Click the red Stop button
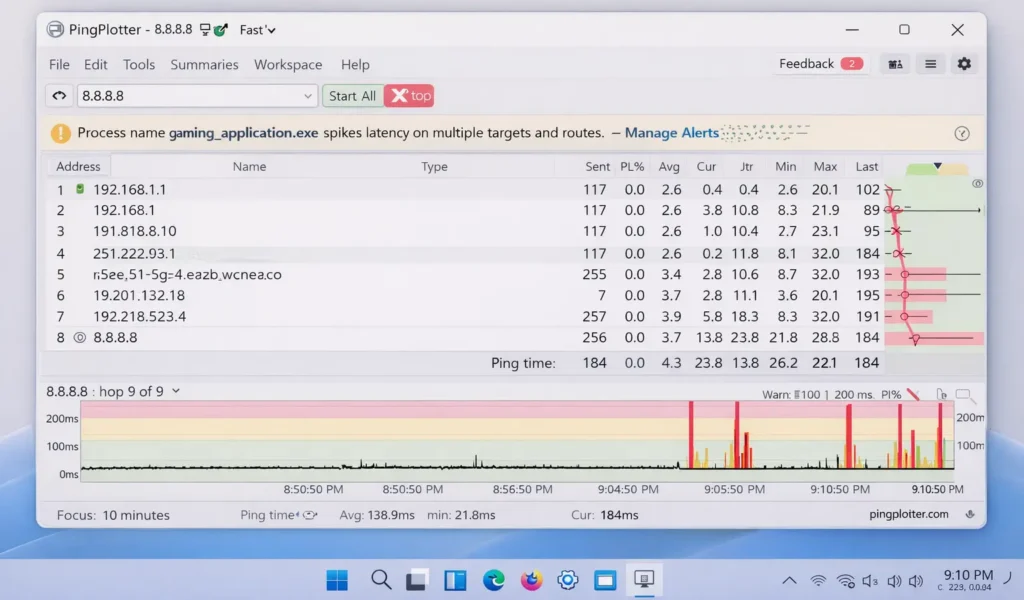This screenshot has height=600, width=1024. click(x=409, y=96)
